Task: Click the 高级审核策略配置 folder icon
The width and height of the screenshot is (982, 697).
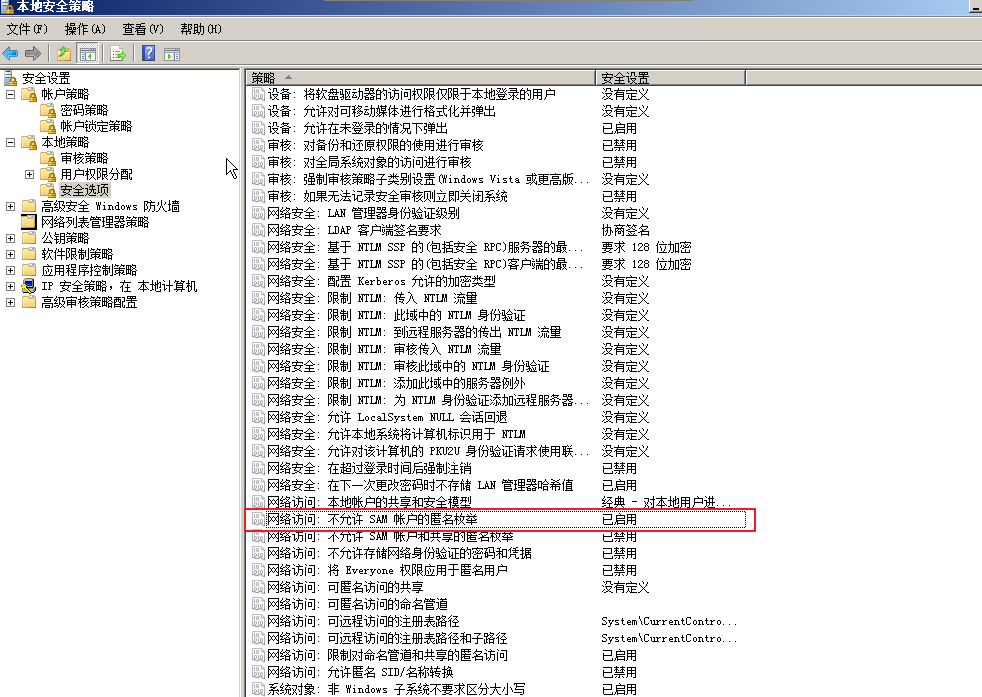Action: click(x=29, y=302)
